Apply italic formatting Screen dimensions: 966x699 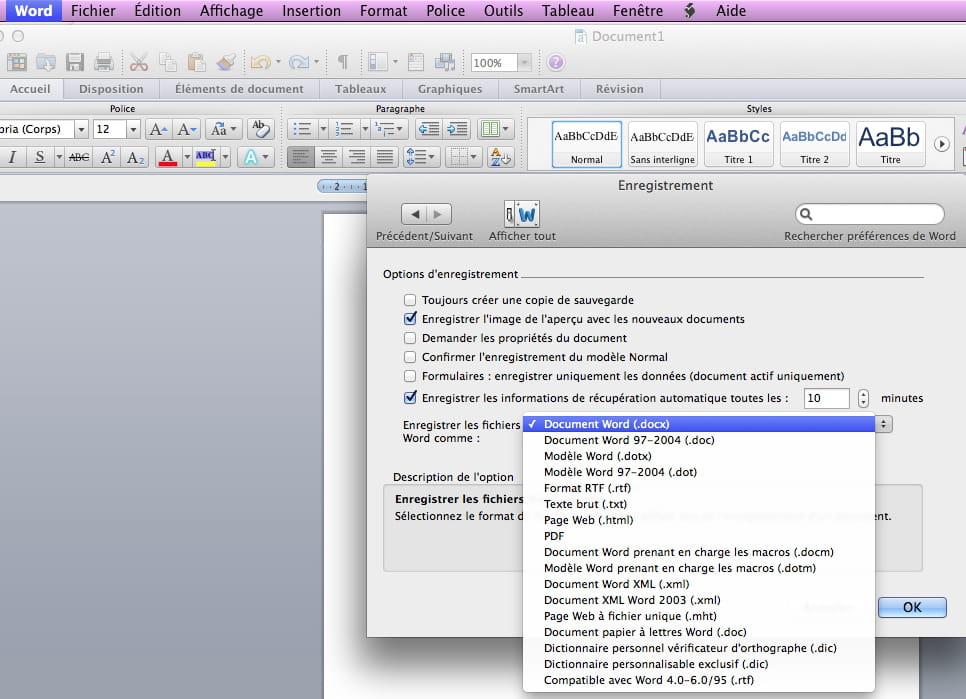[x=12, y=158]
